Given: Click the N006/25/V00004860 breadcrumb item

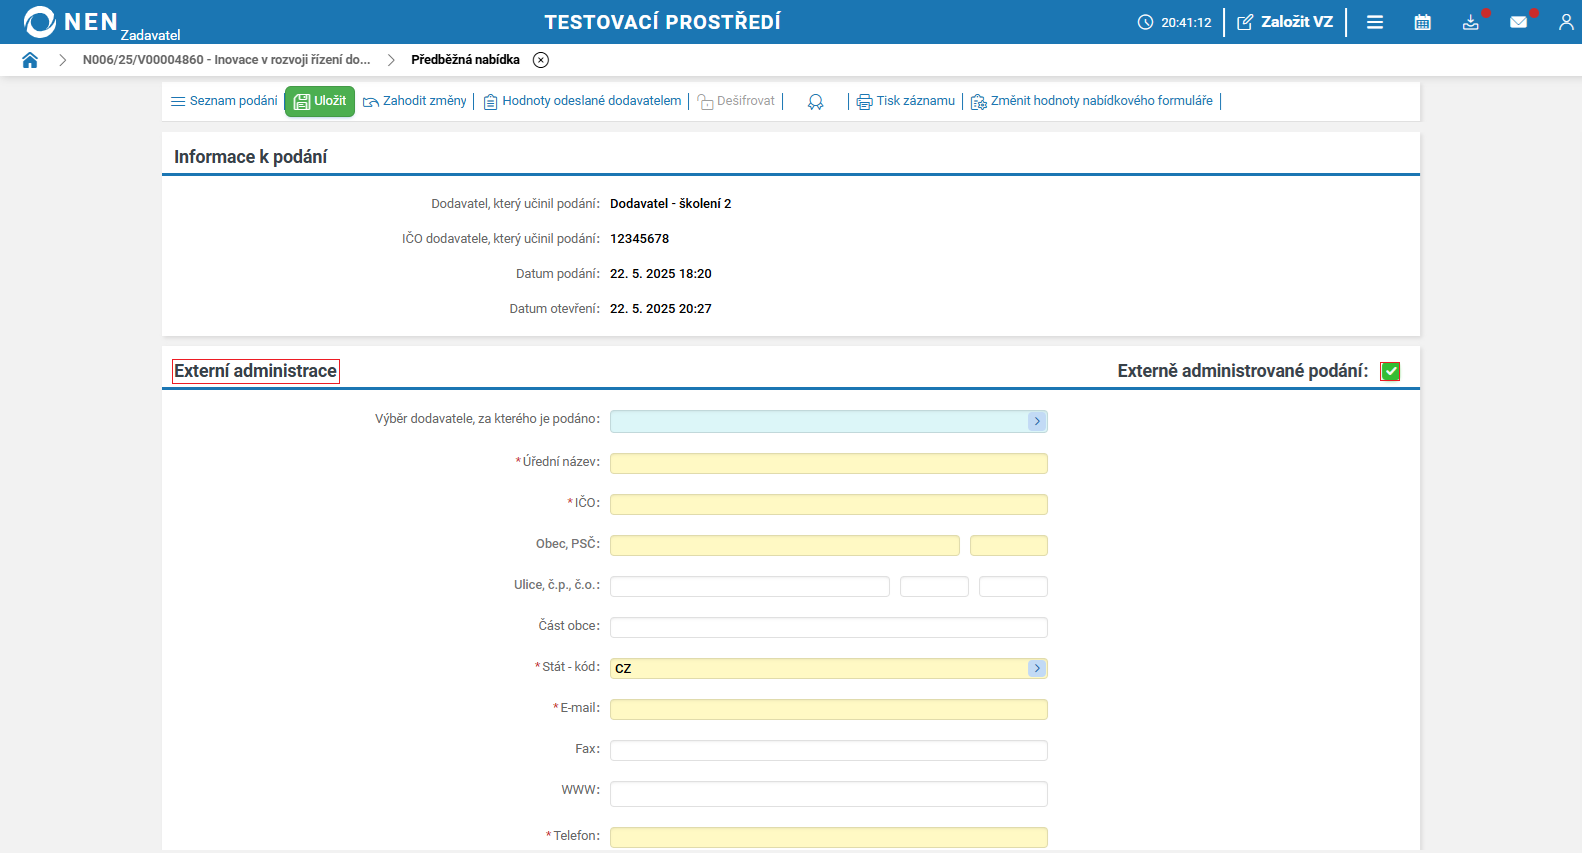Looking at the screenshot, I should coord(226,60).
